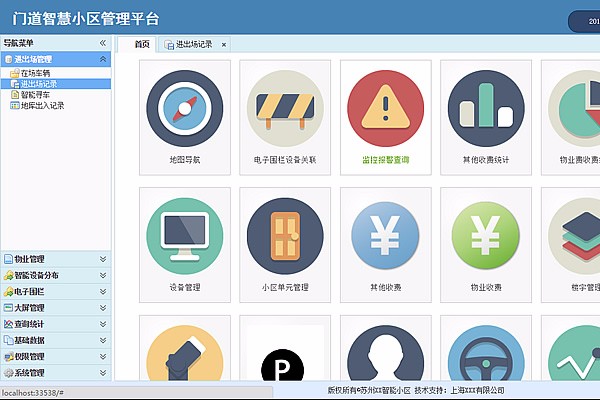Open the 物业费收费 pie chart icon
Image resolution: width=600 pixels, height=400 pixels.
point(574,108)
